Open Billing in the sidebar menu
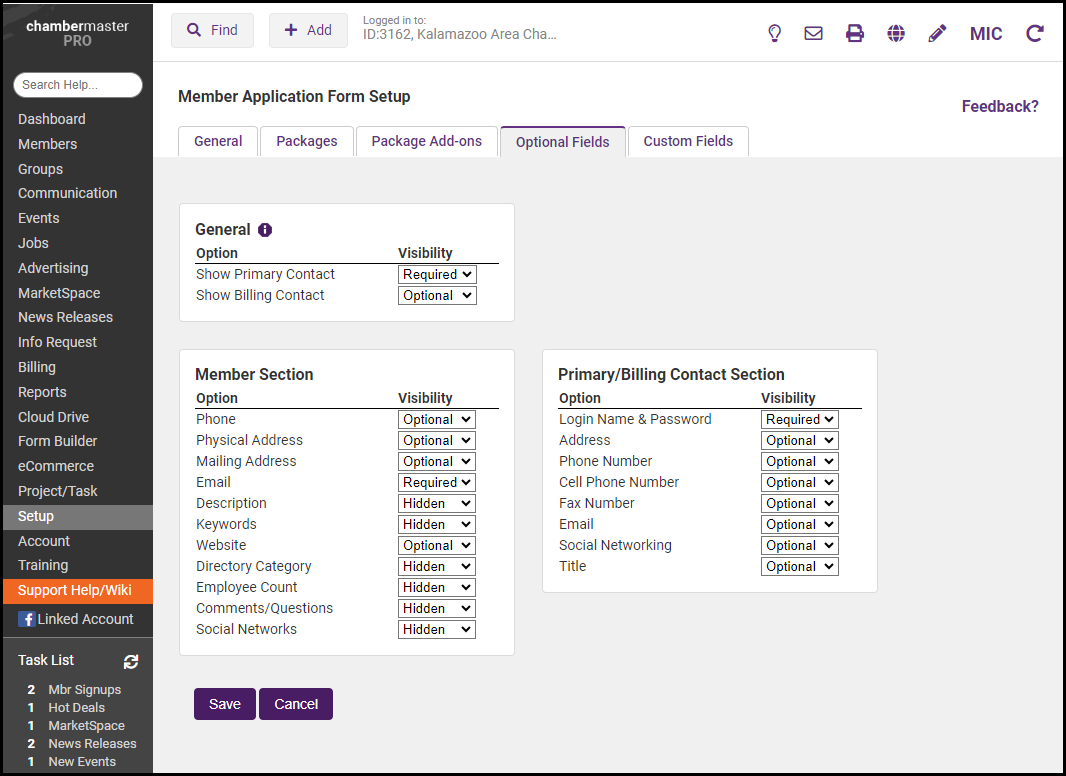The width and height of the screenshot is (1066, 776). (x=37, y=367)
